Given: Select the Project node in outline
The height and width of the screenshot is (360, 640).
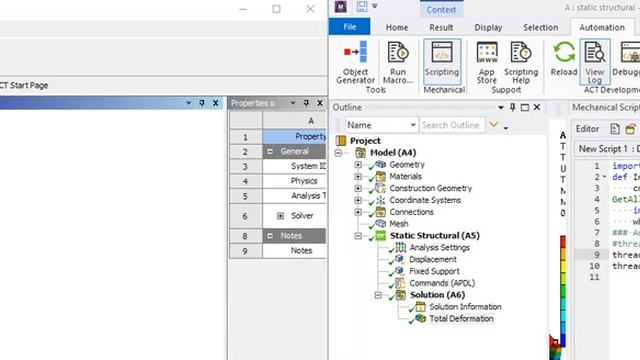Looking at the screenshot, I should coord(365,141).
